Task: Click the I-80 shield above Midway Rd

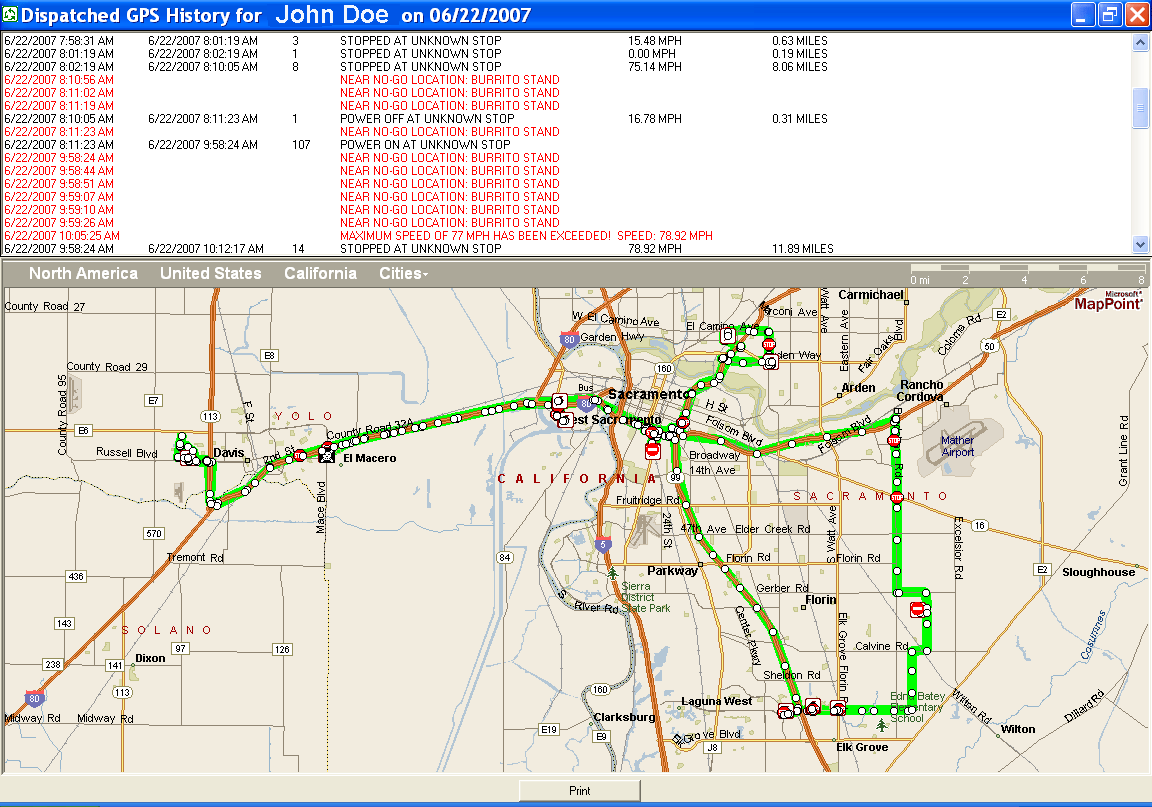Action: point(35,698)
